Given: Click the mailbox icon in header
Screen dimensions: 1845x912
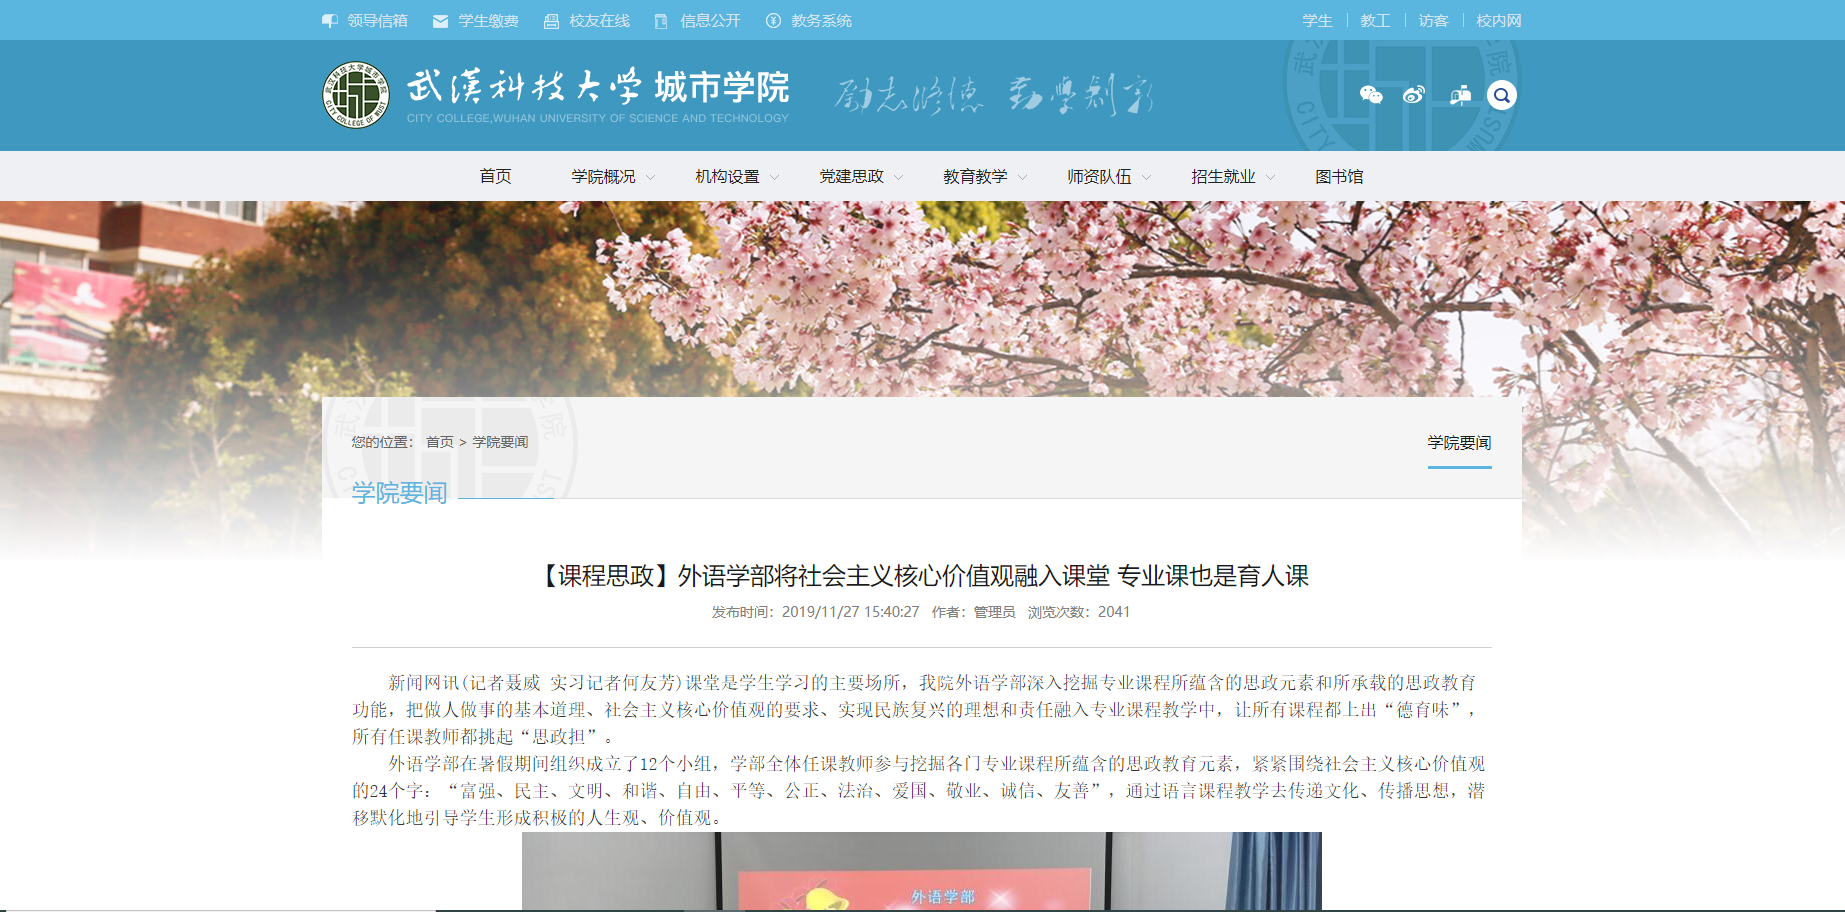Looking at the screenshot, I should coord(1460,95).
